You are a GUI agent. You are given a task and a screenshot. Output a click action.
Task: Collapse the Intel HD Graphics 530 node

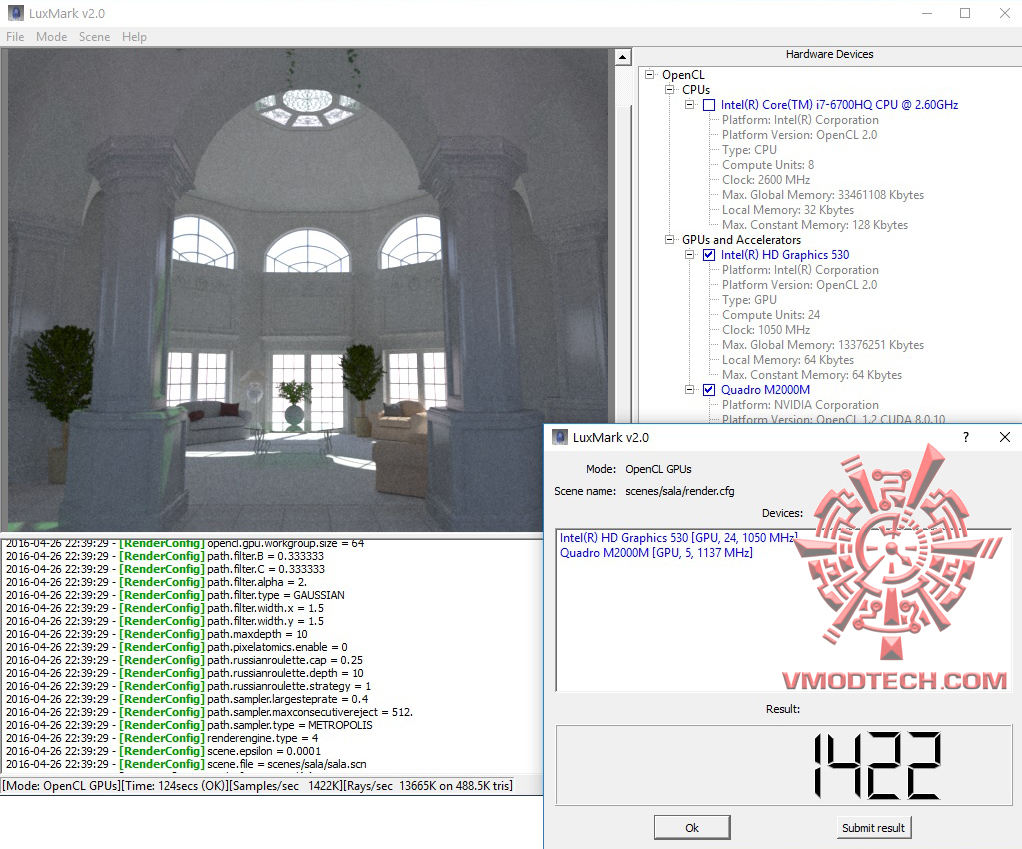[690, 254]
